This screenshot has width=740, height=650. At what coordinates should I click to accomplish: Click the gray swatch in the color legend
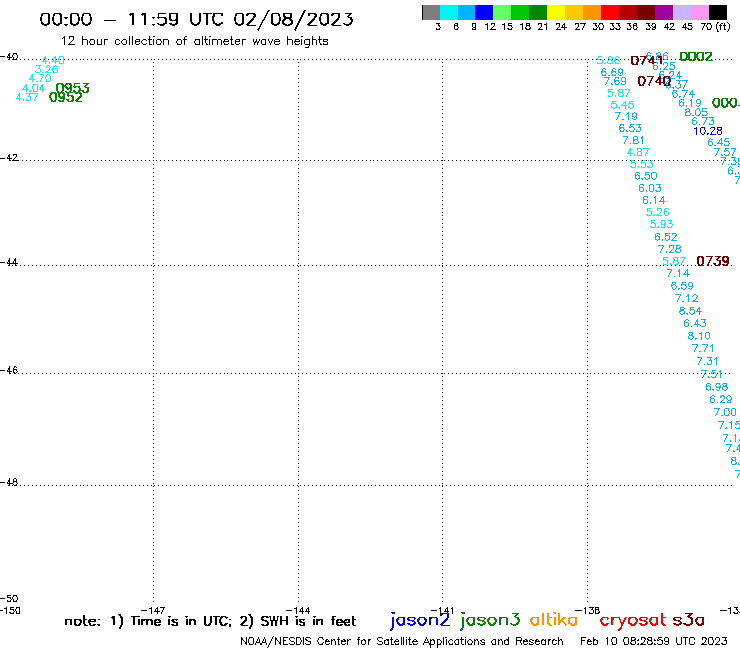click(x=431, y=12)
